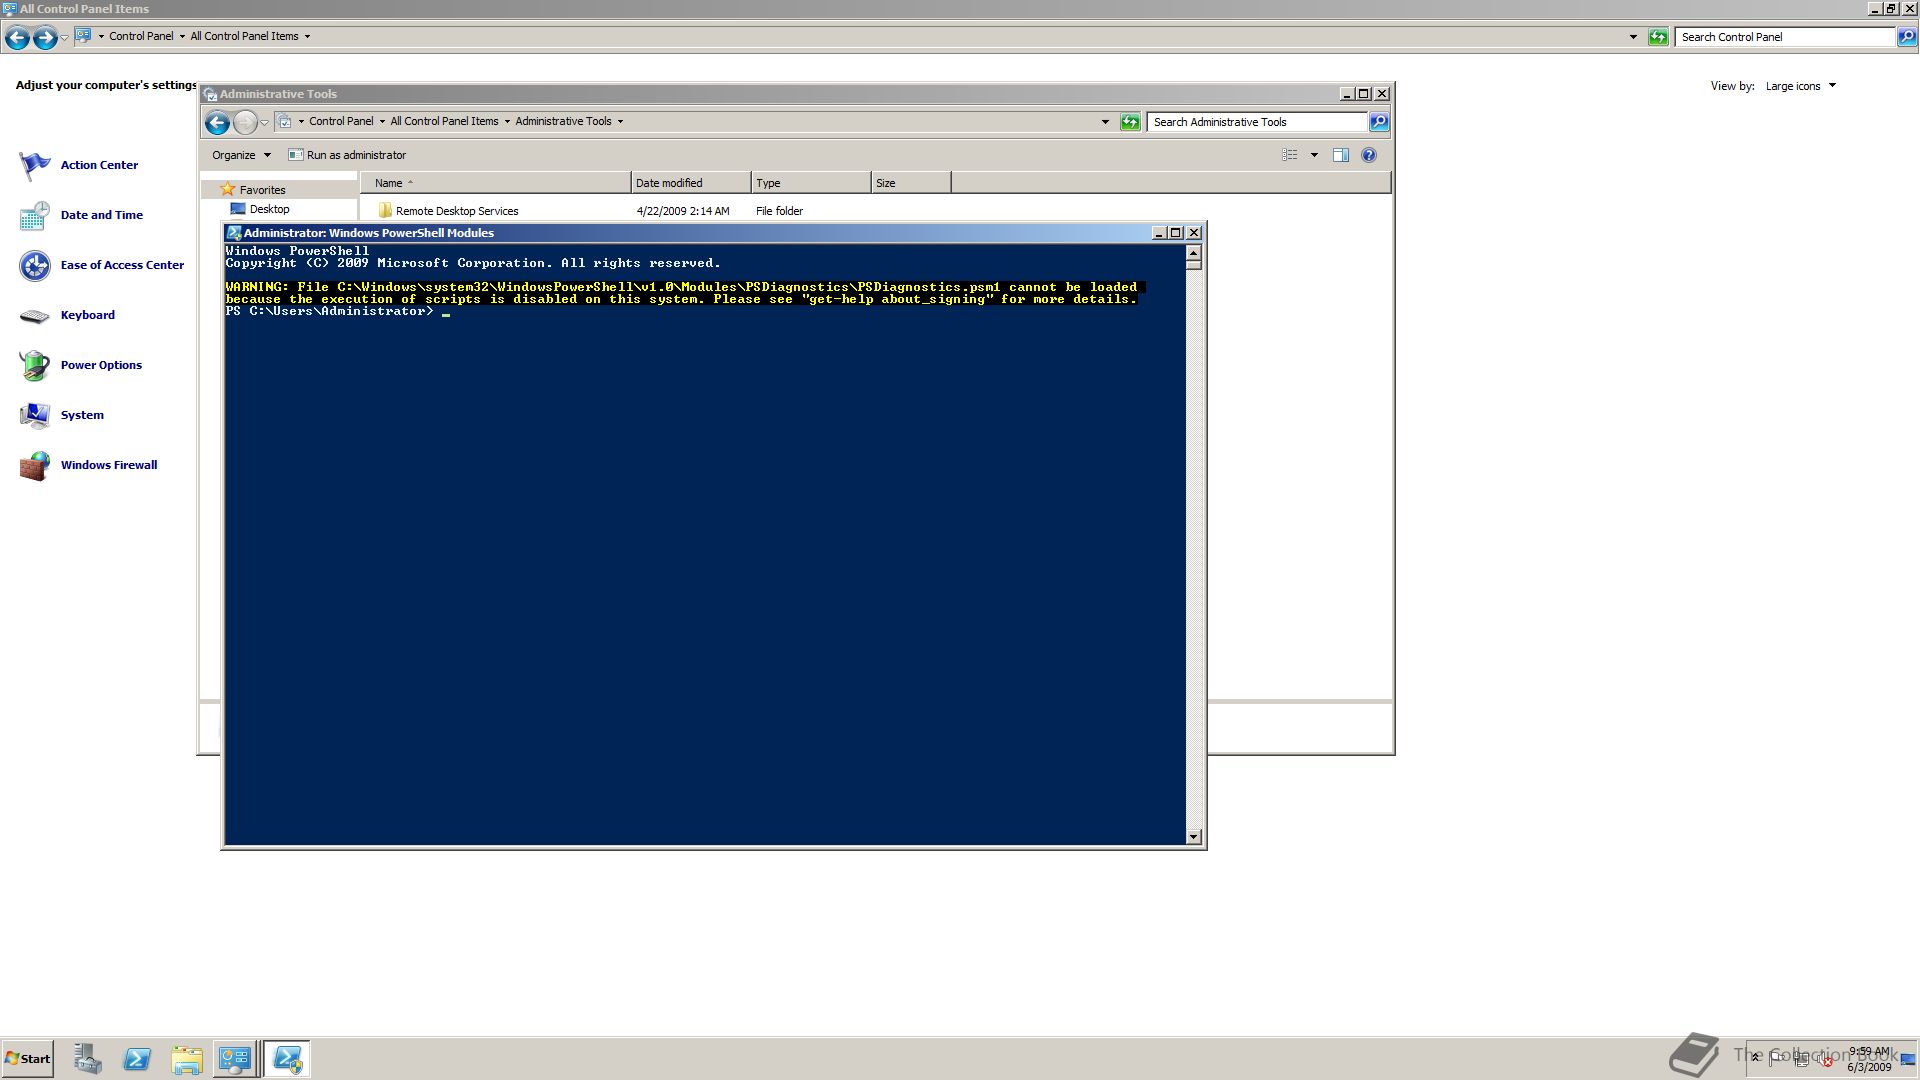1920x1080 pixels.
Task: Go back in Administrative Tools window
Action: (x=217, y=122)
